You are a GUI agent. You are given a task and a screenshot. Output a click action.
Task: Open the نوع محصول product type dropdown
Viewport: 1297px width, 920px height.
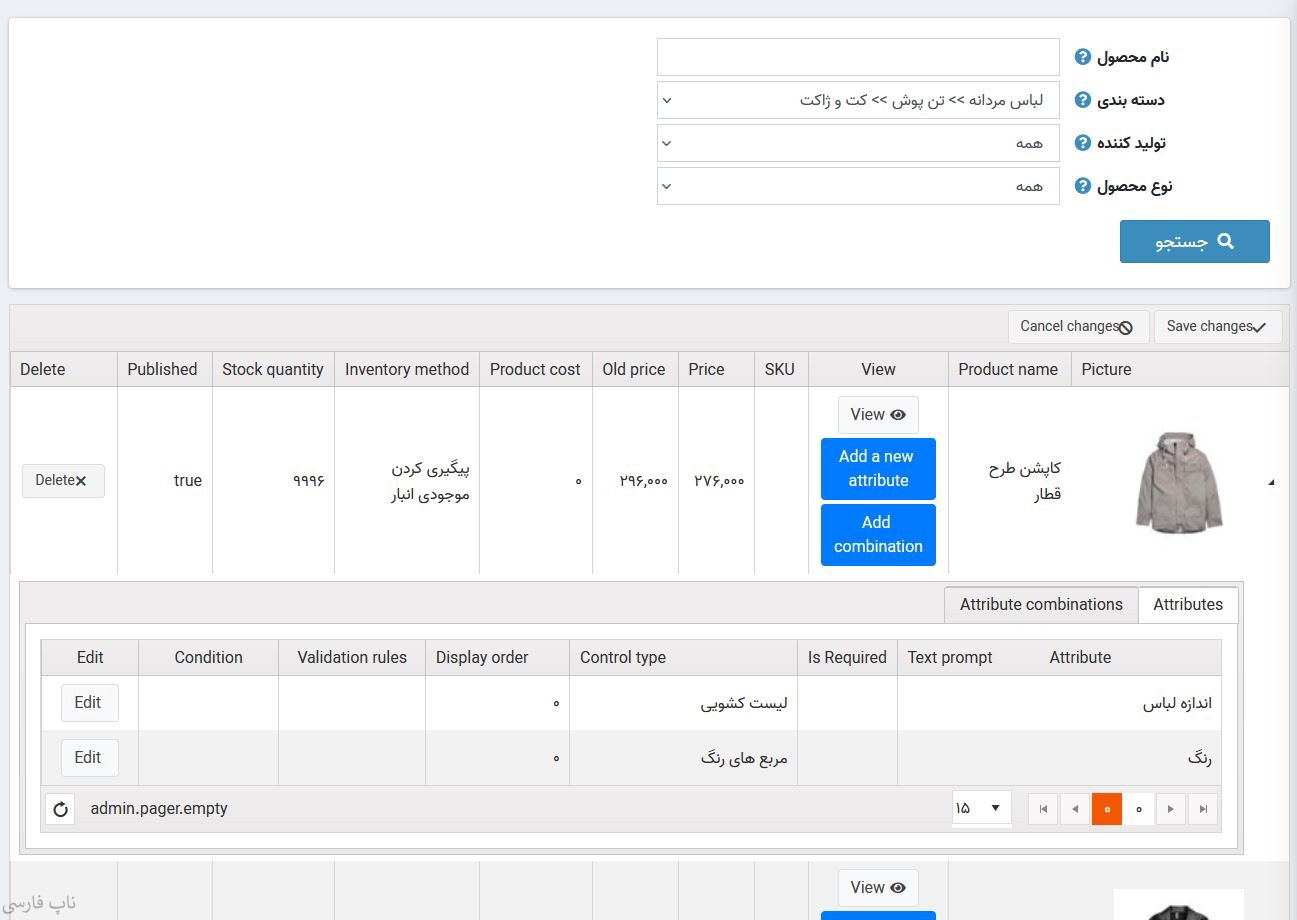pos(858,186)
